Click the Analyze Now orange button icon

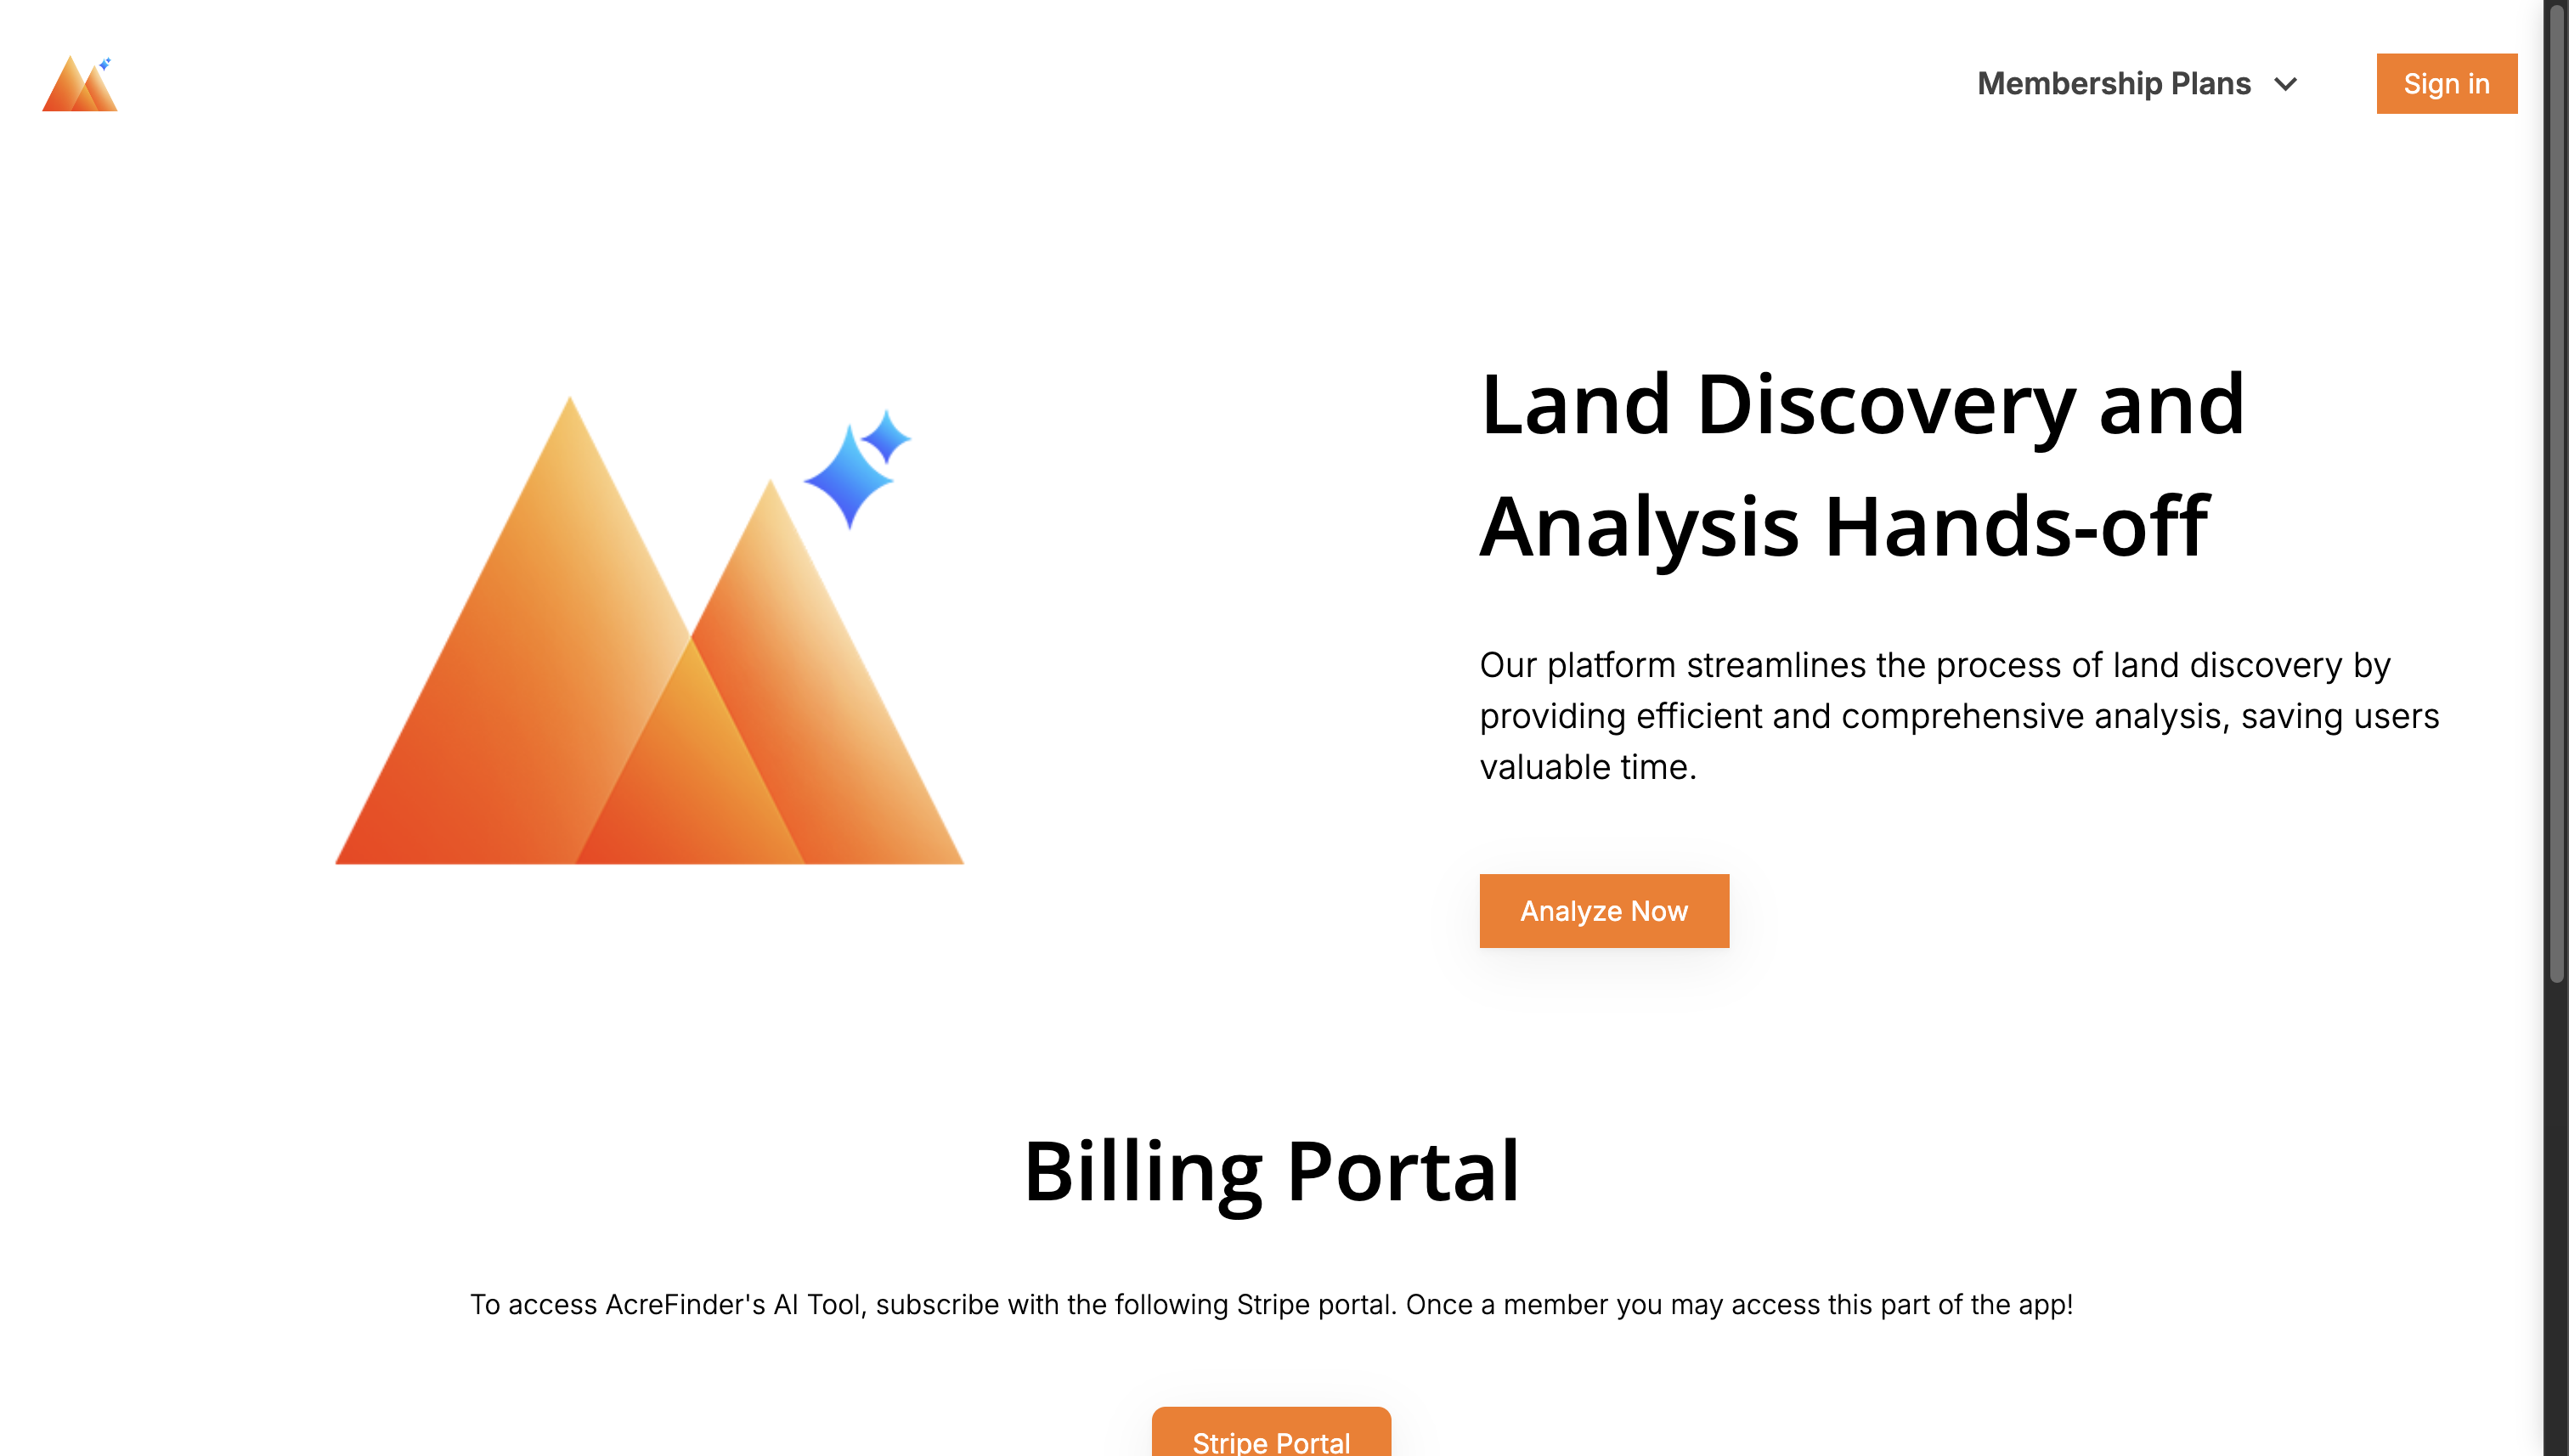click(x=1604, y=911)
